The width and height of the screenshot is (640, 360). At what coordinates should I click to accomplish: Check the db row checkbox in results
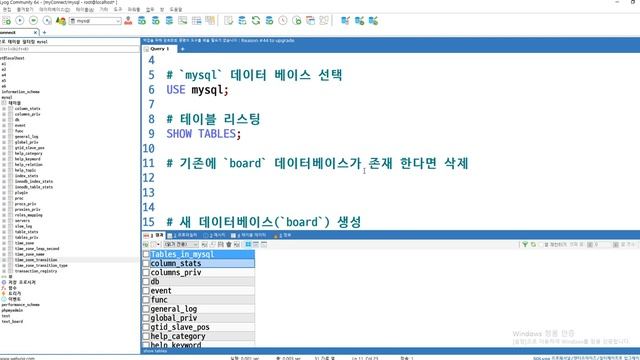pos(146,281)
